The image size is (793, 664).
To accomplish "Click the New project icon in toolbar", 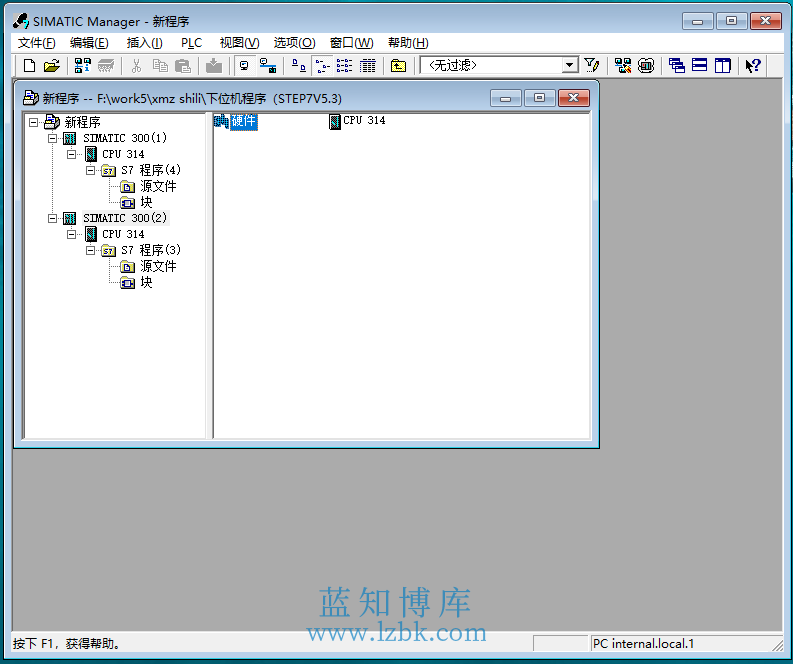I will (x=29, y=66).
